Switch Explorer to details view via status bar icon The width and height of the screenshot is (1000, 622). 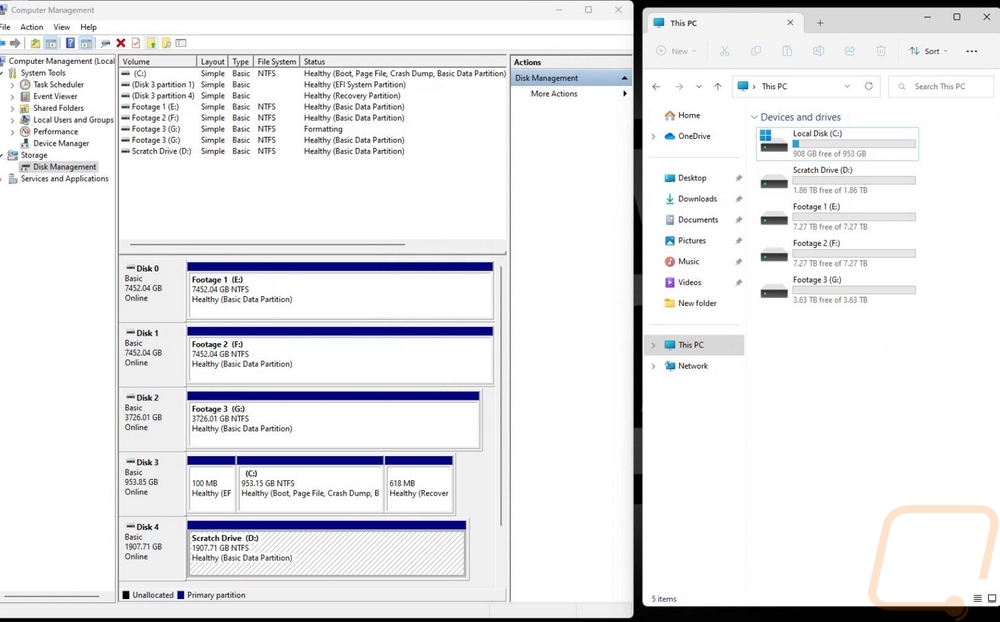[x=978, y=598]
